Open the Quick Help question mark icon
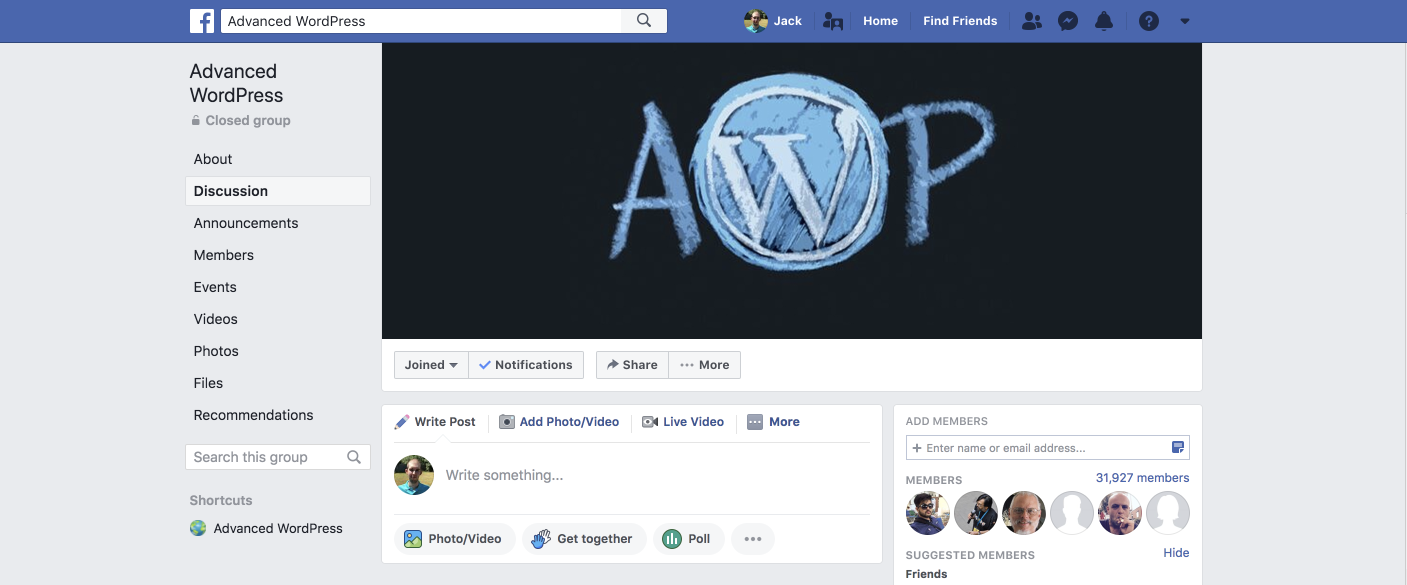The height and width of the screenshot is (585, 1407). 1149,21
